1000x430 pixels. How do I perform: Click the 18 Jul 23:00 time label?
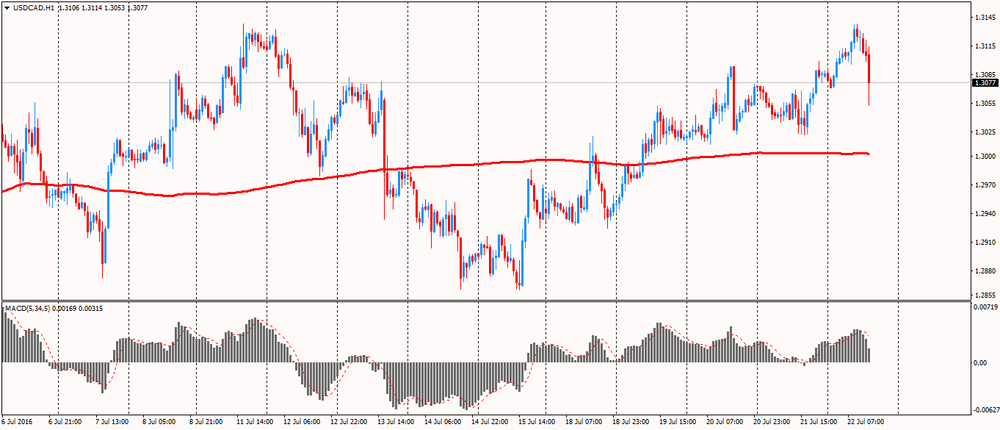[x=631, y=422]
